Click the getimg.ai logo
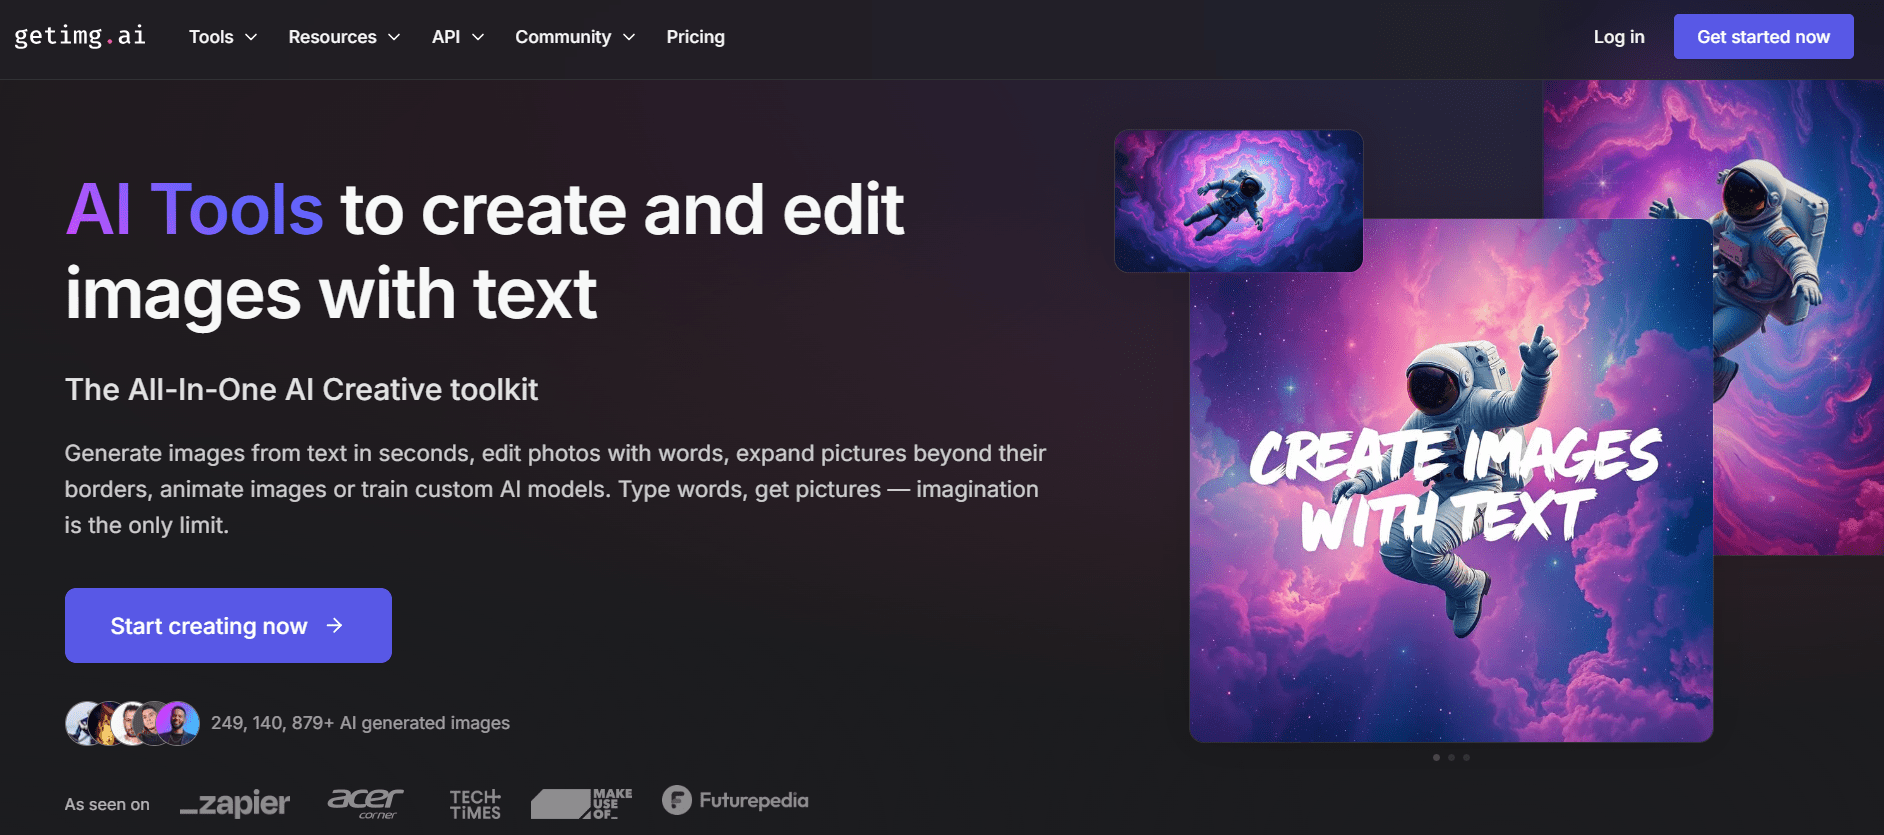1884x835 pixels. pos(80,36)
